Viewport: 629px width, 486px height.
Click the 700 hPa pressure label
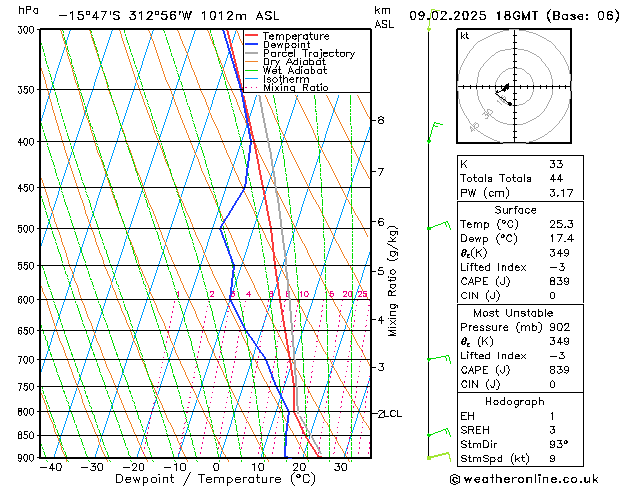click(28, 360)
